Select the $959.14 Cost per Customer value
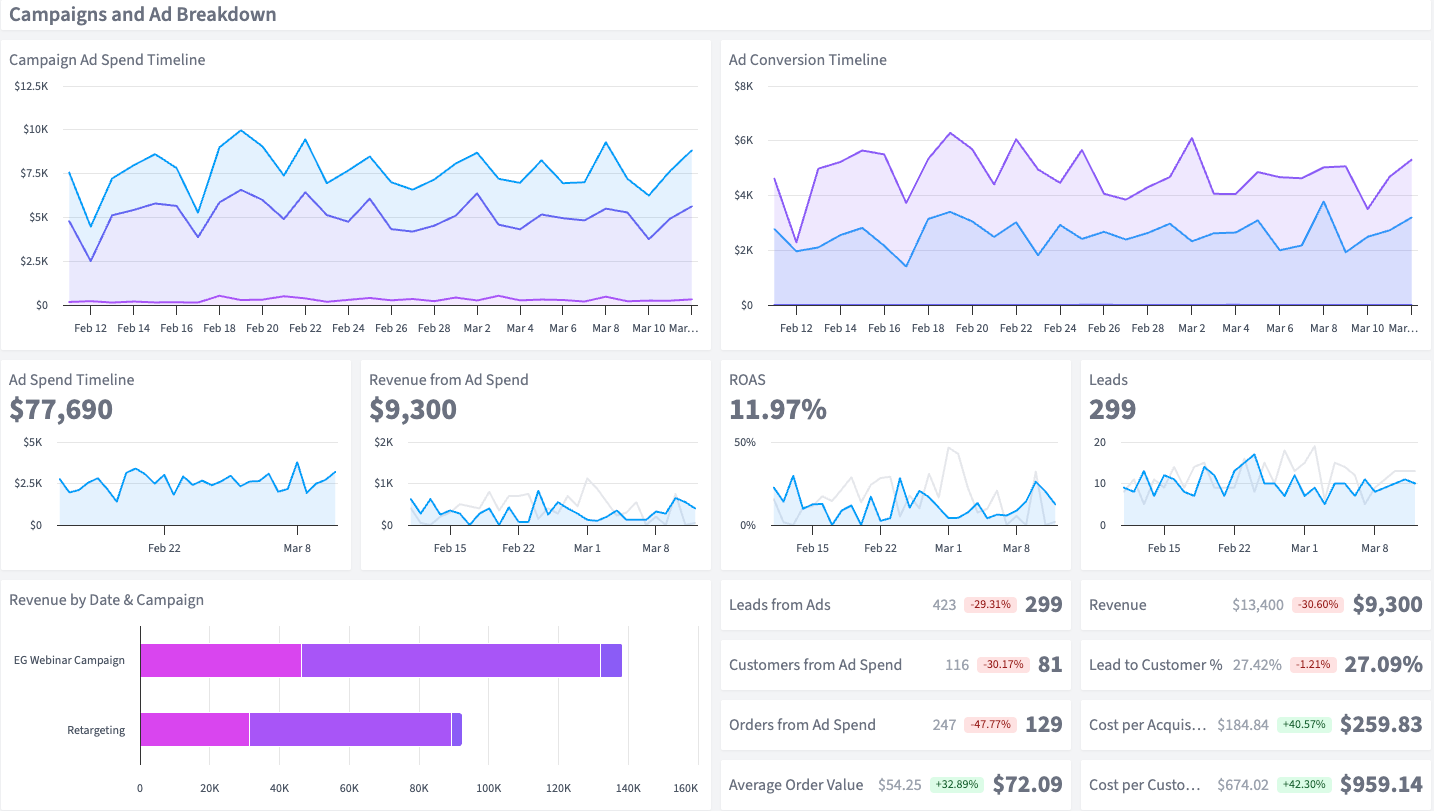This screenshot has height=811, width=1434. pyautogui.click(x=1381, y=784)
